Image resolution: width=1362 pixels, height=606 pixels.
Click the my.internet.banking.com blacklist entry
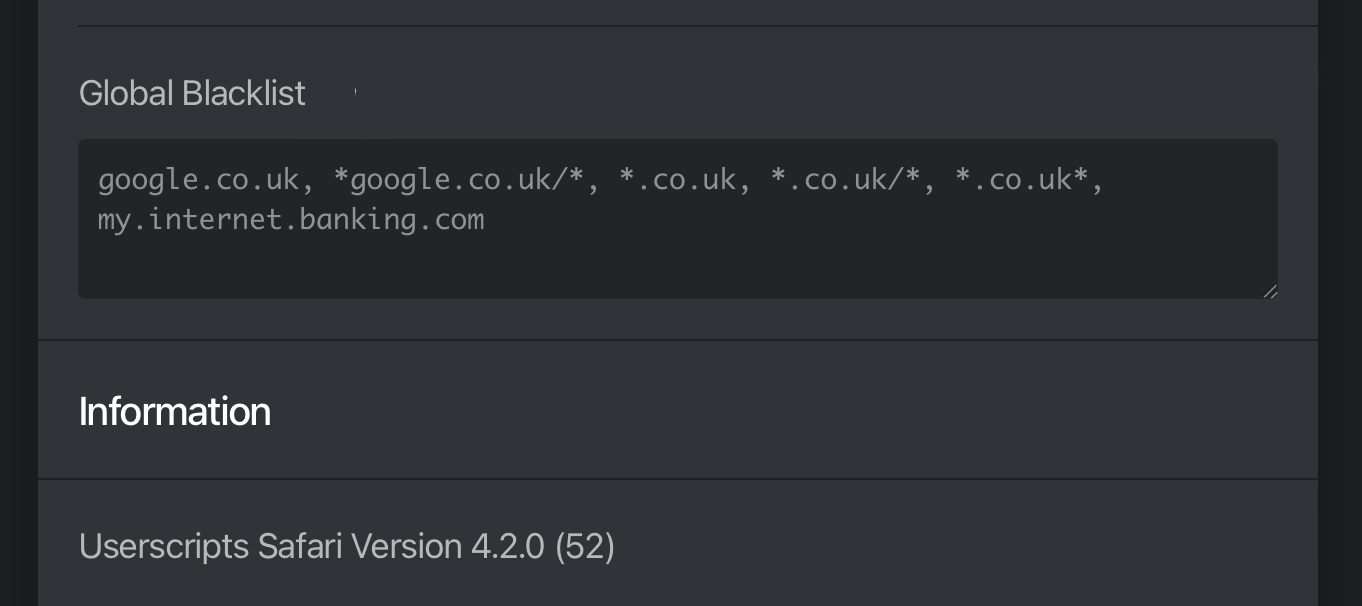(290, 219)
